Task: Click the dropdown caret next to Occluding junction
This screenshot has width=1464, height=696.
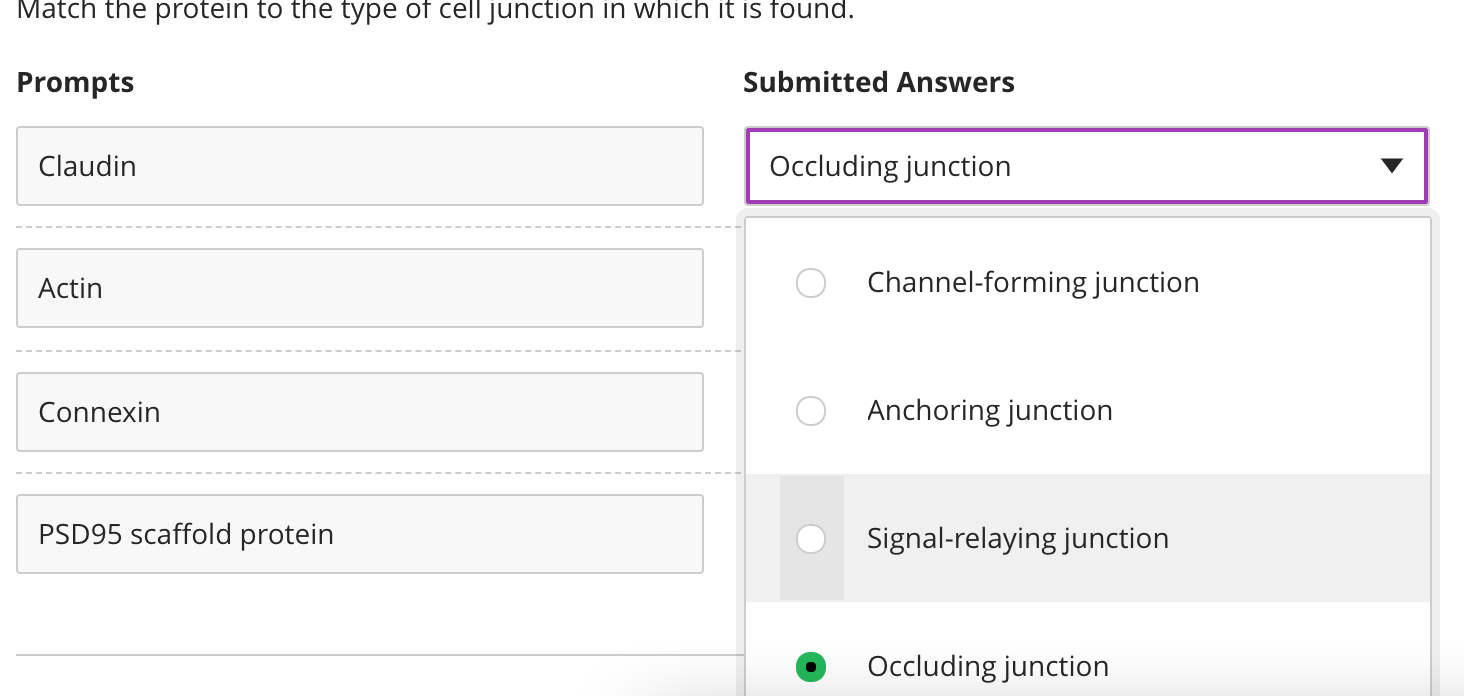Action: 1392,167
